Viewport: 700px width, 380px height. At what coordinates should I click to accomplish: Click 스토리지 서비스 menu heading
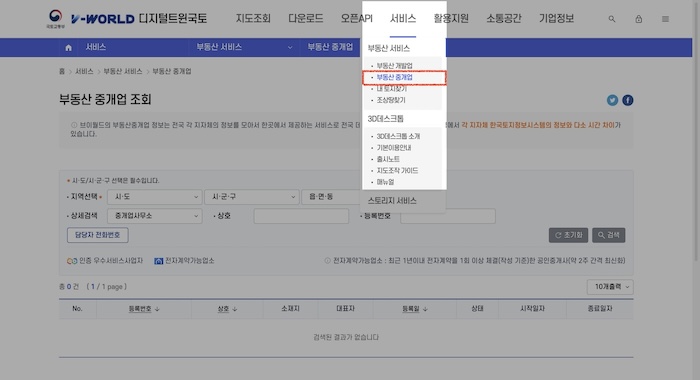[392, 201]
